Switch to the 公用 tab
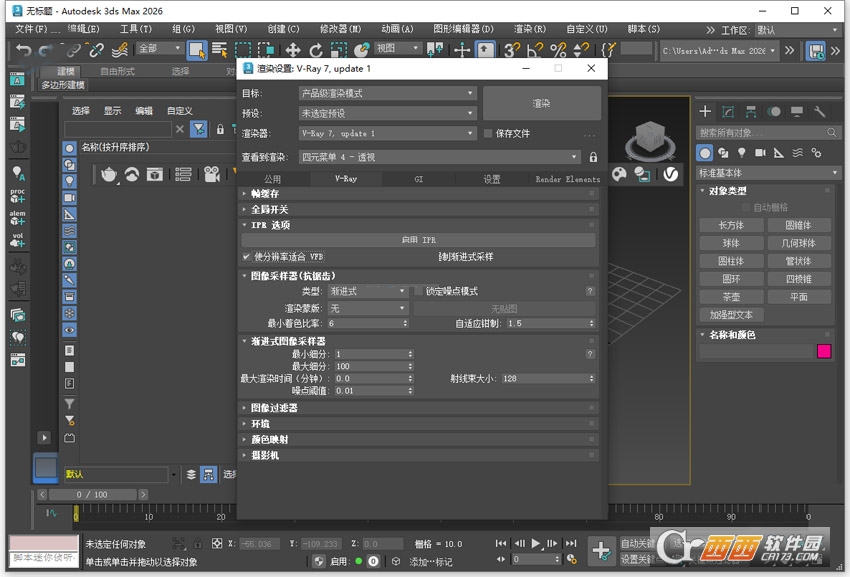The height and width of the screenshot is (577, 850). (273, 179)
